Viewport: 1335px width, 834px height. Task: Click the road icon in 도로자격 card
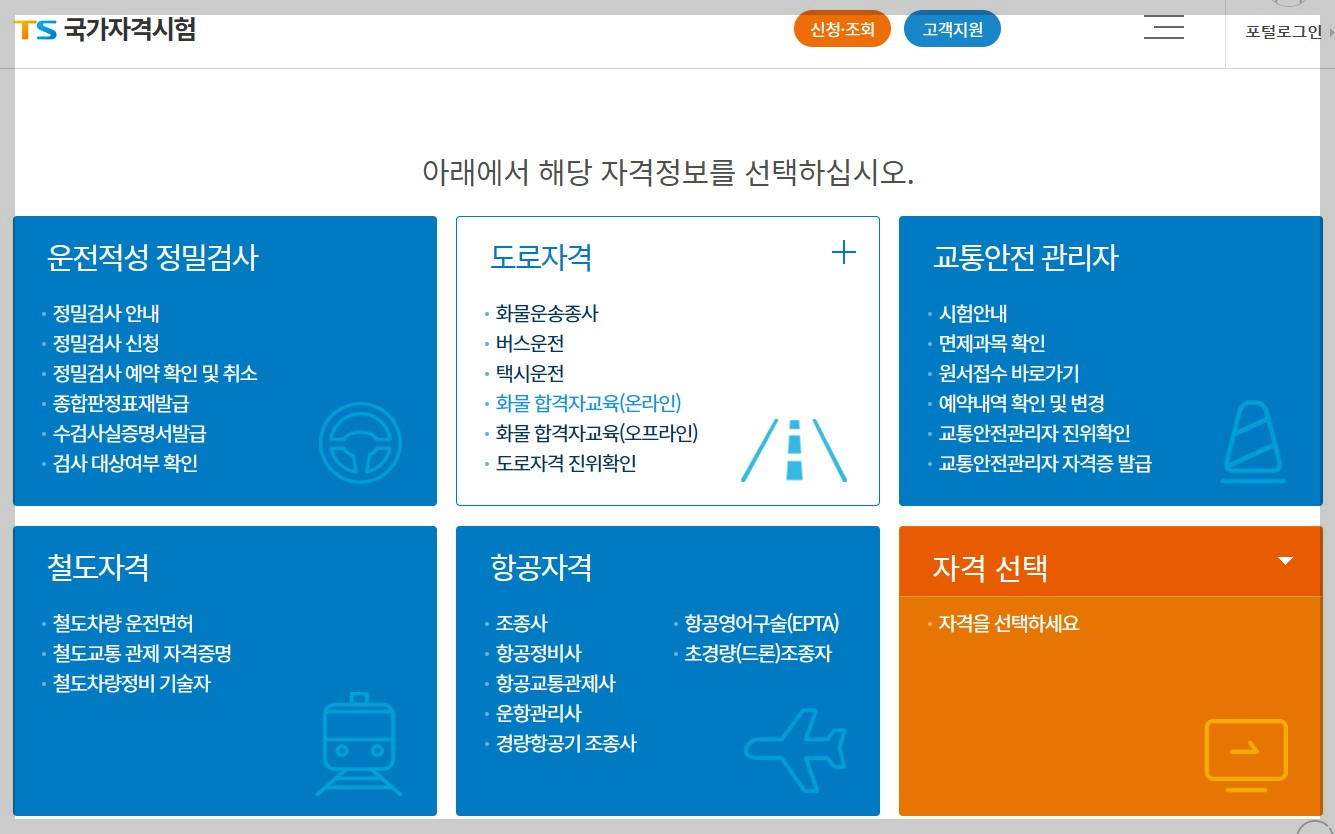pos(794,450)
